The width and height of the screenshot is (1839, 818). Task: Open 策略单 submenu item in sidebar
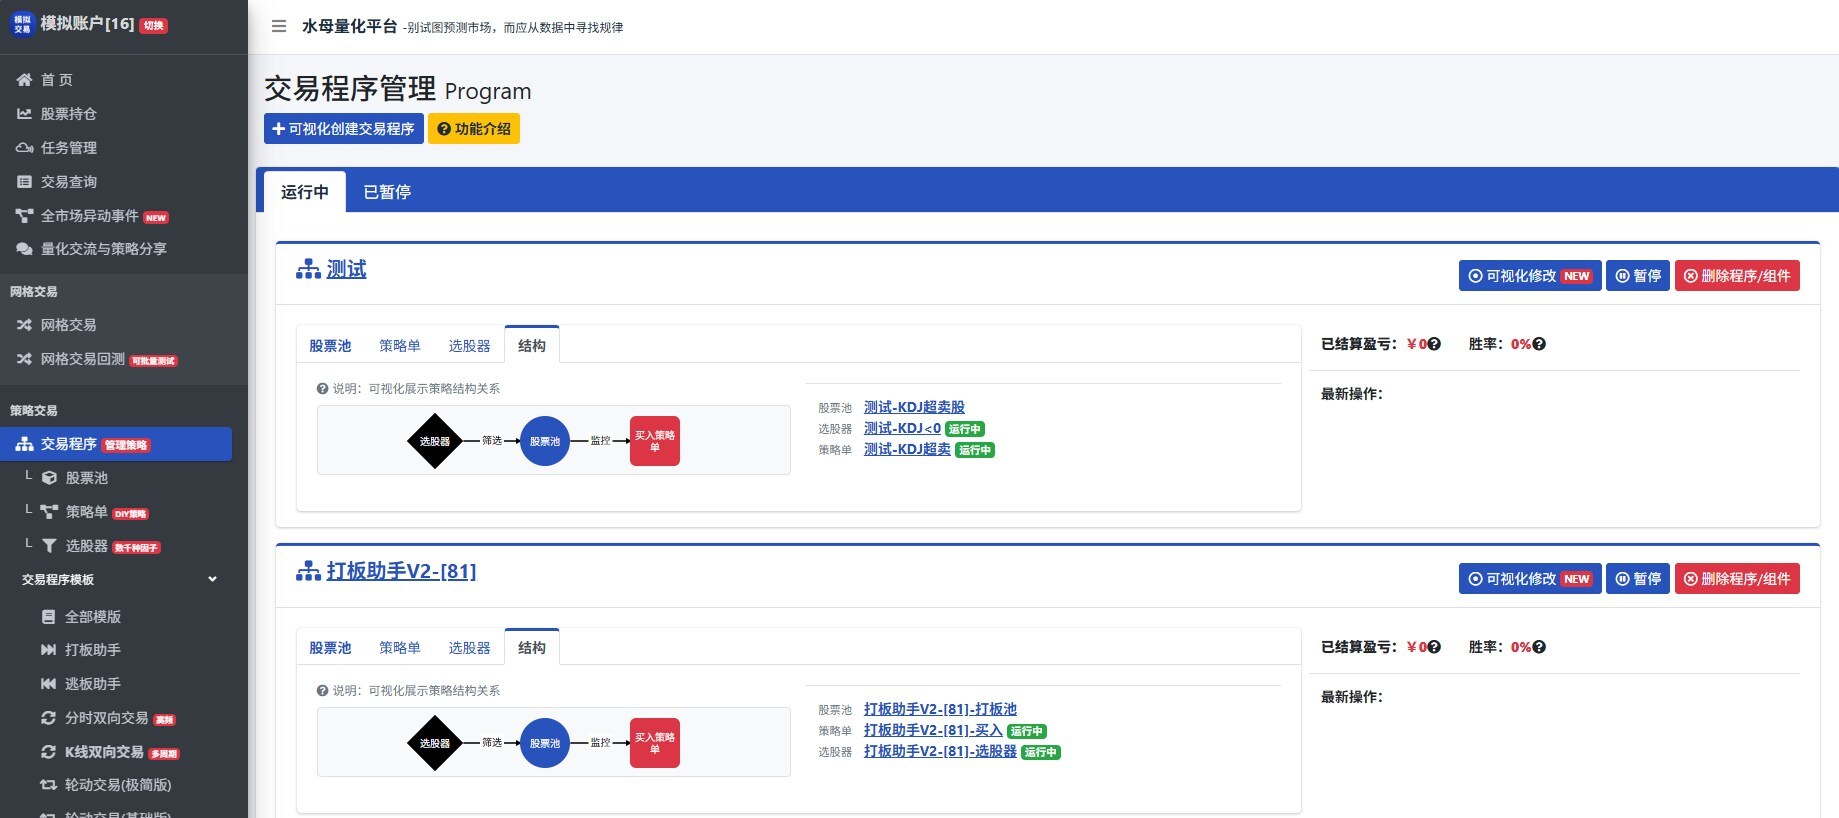pos(87,512)
